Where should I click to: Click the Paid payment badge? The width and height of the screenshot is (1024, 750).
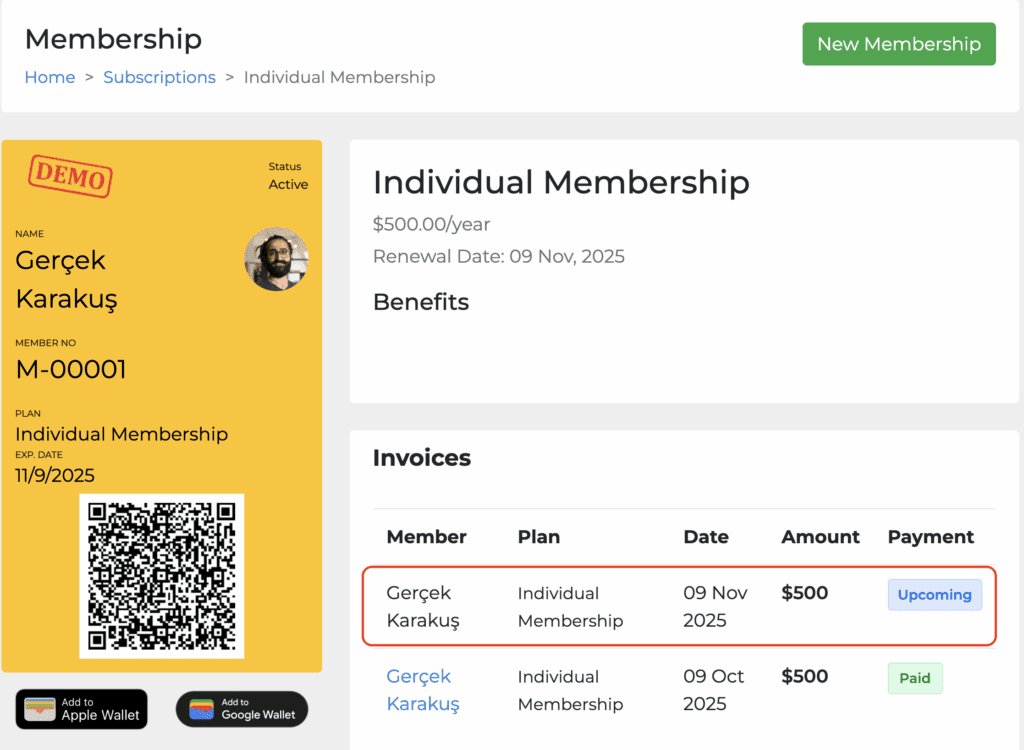point(914,678)
